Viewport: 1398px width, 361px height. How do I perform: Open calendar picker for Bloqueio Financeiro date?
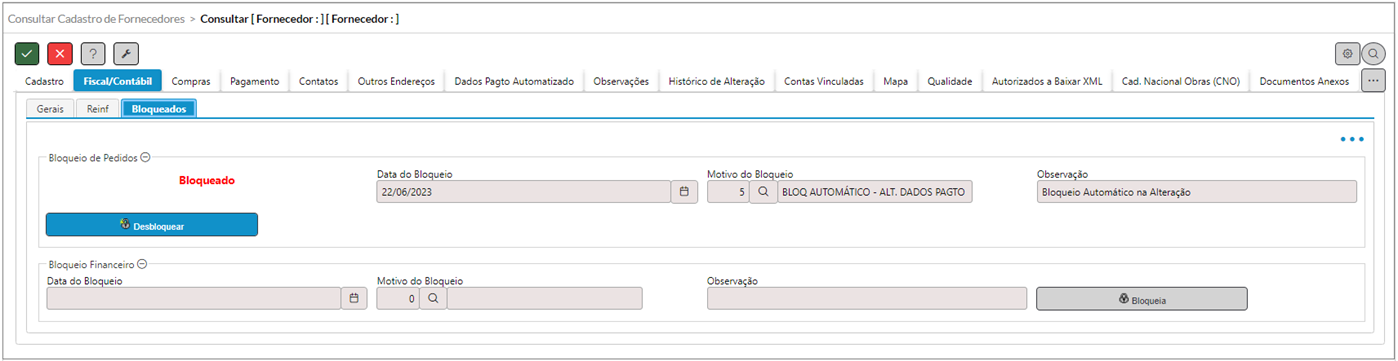pos(354,298)
